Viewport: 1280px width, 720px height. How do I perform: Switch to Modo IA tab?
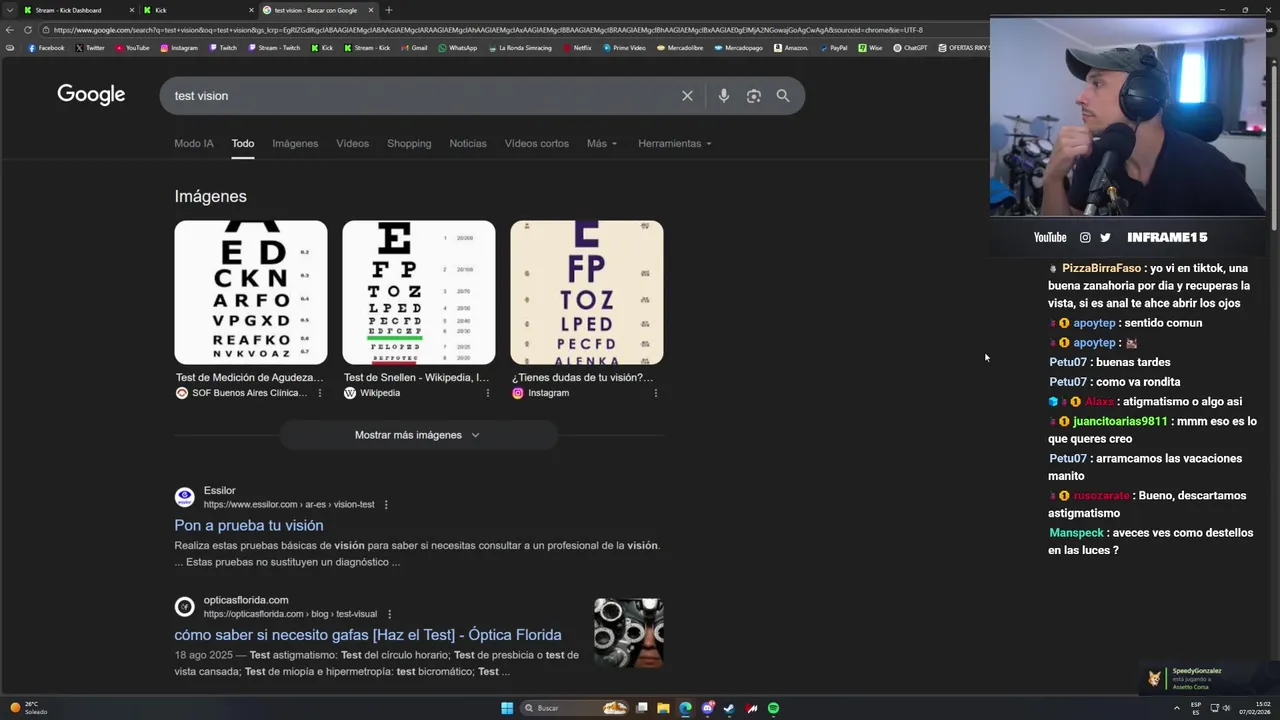(194, 143)
